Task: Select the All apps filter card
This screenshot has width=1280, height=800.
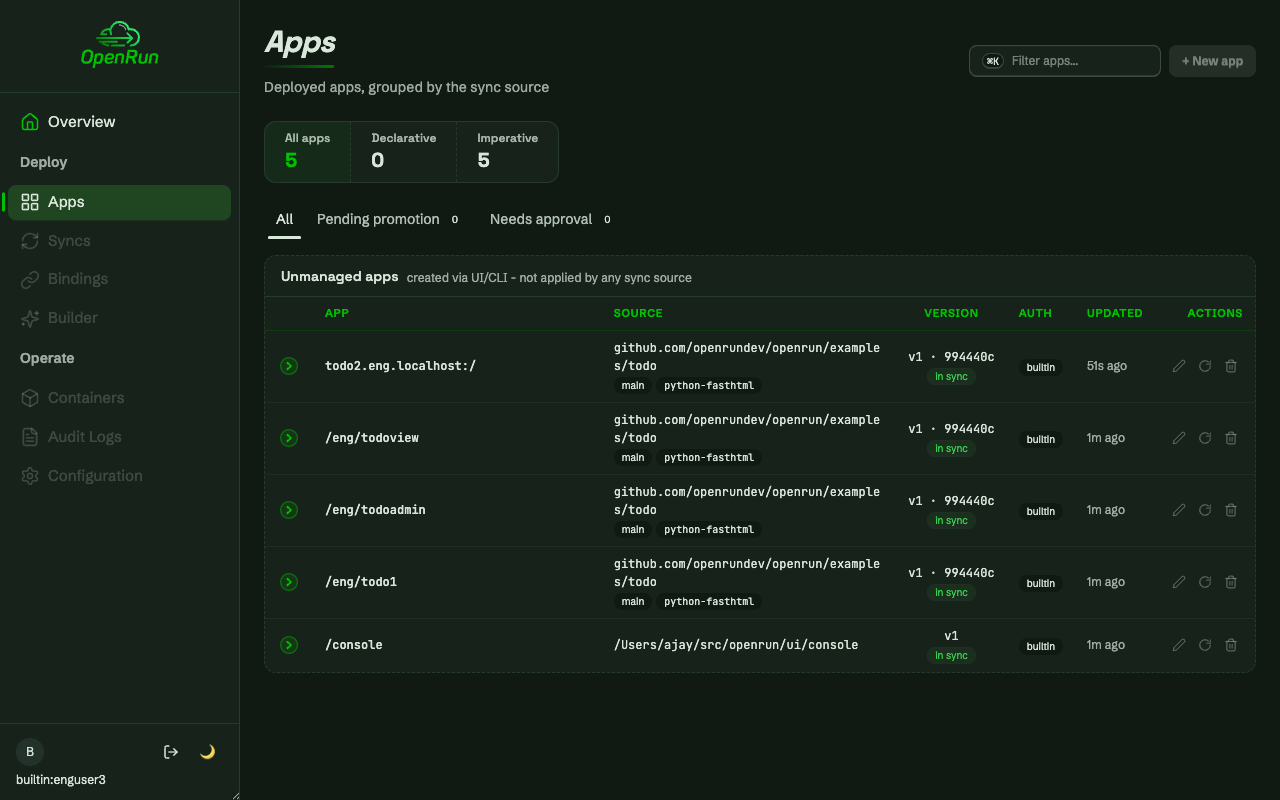Action: [308, 152]
